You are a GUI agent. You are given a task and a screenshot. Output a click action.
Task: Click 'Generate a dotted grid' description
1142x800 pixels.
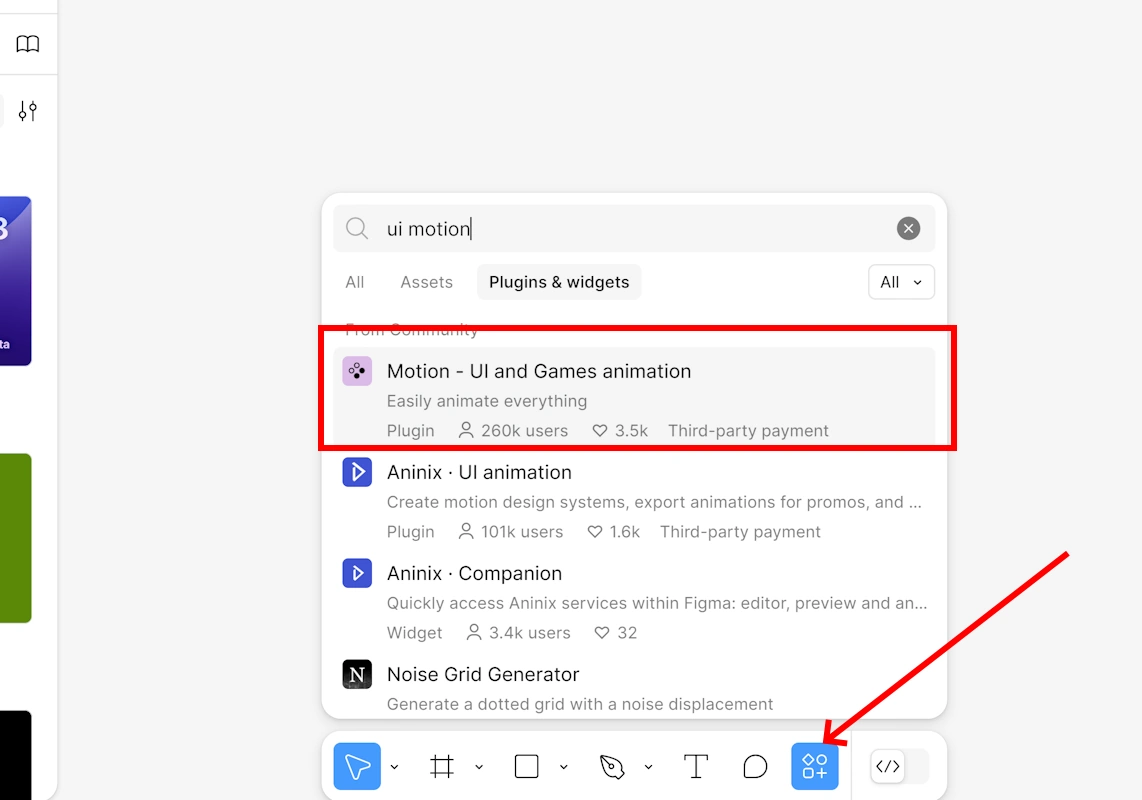click(x=580, y=705)
